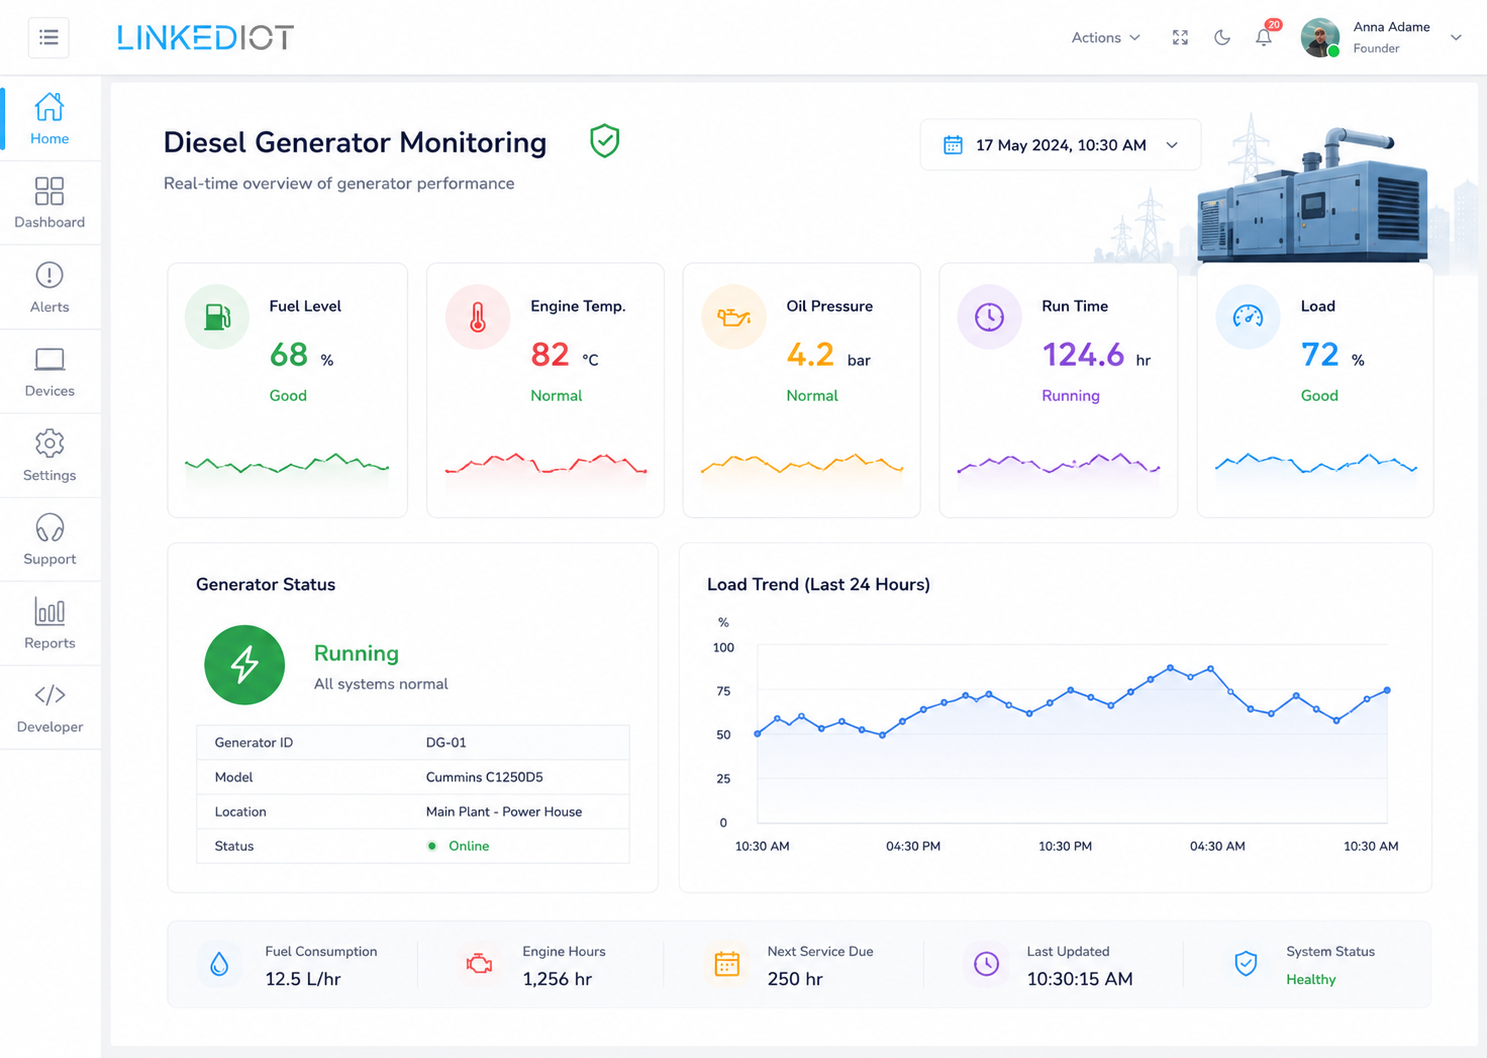
Task: Click the Oil Pressure oil-can icon
Action: point(733,317)
